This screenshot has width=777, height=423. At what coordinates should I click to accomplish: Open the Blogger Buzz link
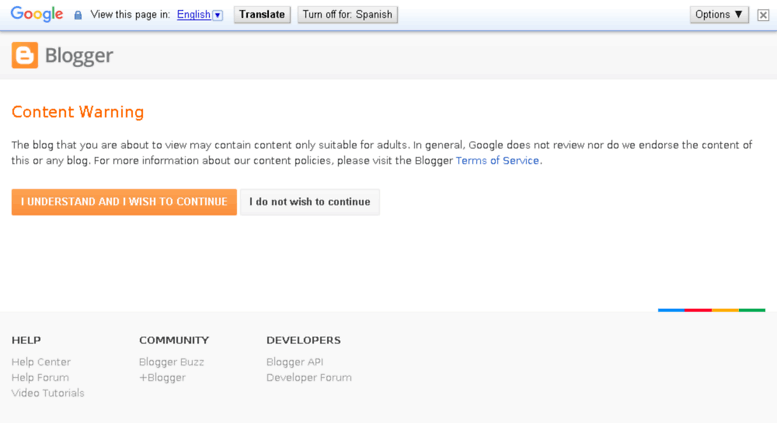point(171,362)
